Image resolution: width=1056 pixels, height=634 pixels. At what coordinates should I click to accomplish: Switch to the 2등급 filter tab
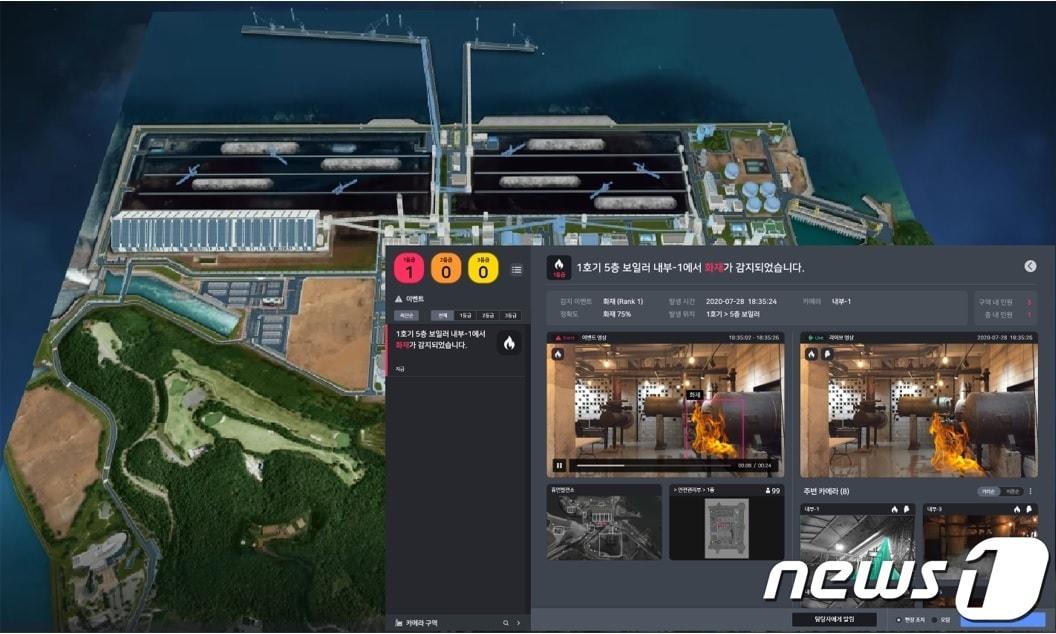pyautogui.click(x=488, y=315)
